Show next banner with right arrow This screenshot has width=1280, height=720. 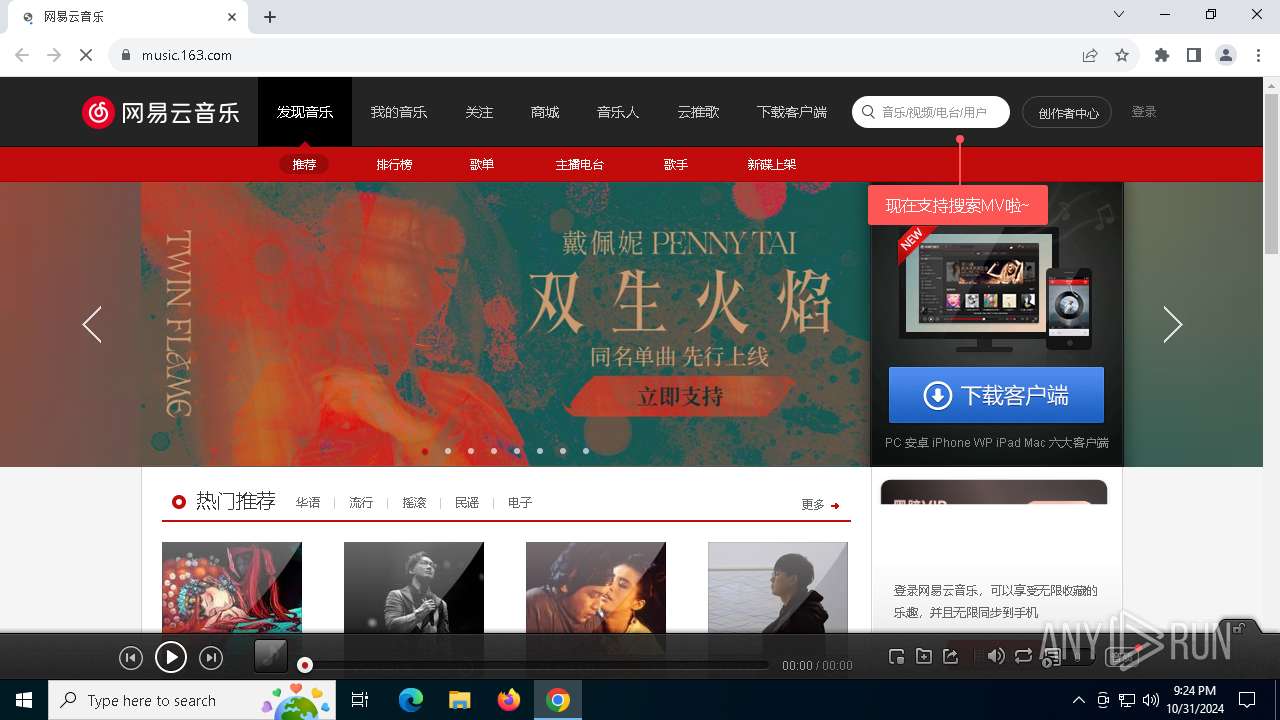click(1173, 324)
